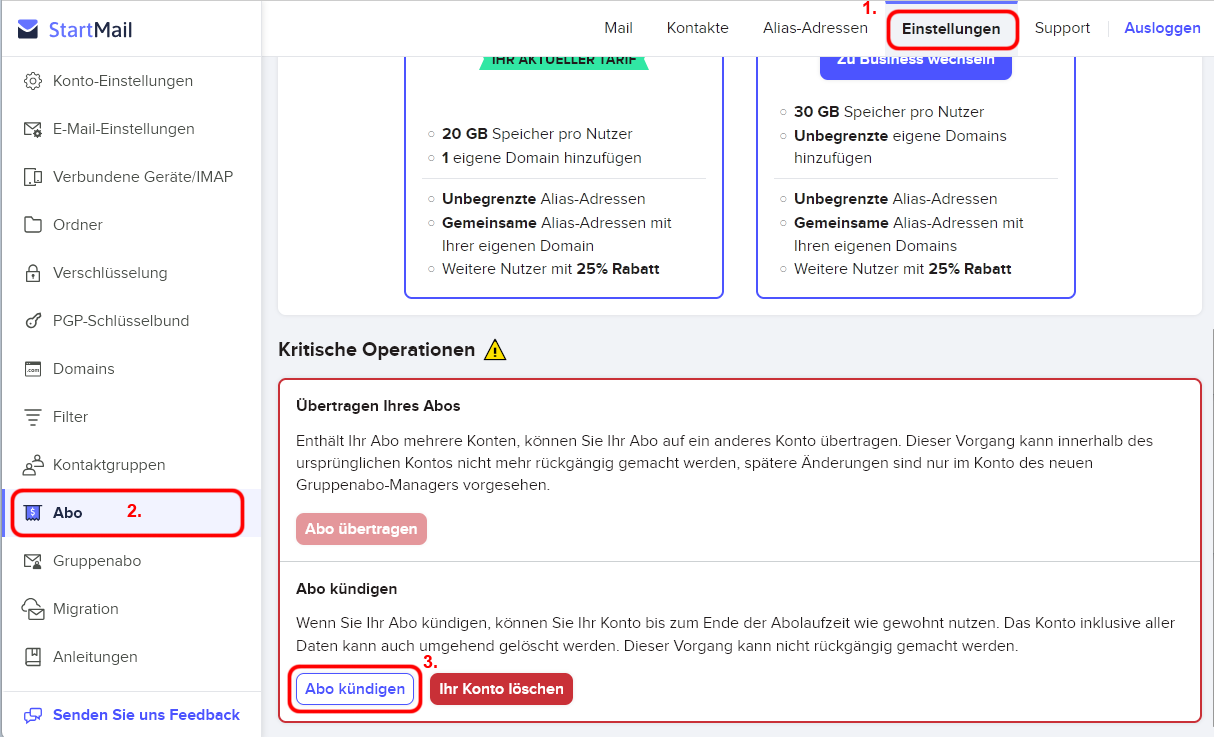The height and width of the screenshot is (737, 1214).
Task: Click the Abo übertragen button
Action: point(361,529)
